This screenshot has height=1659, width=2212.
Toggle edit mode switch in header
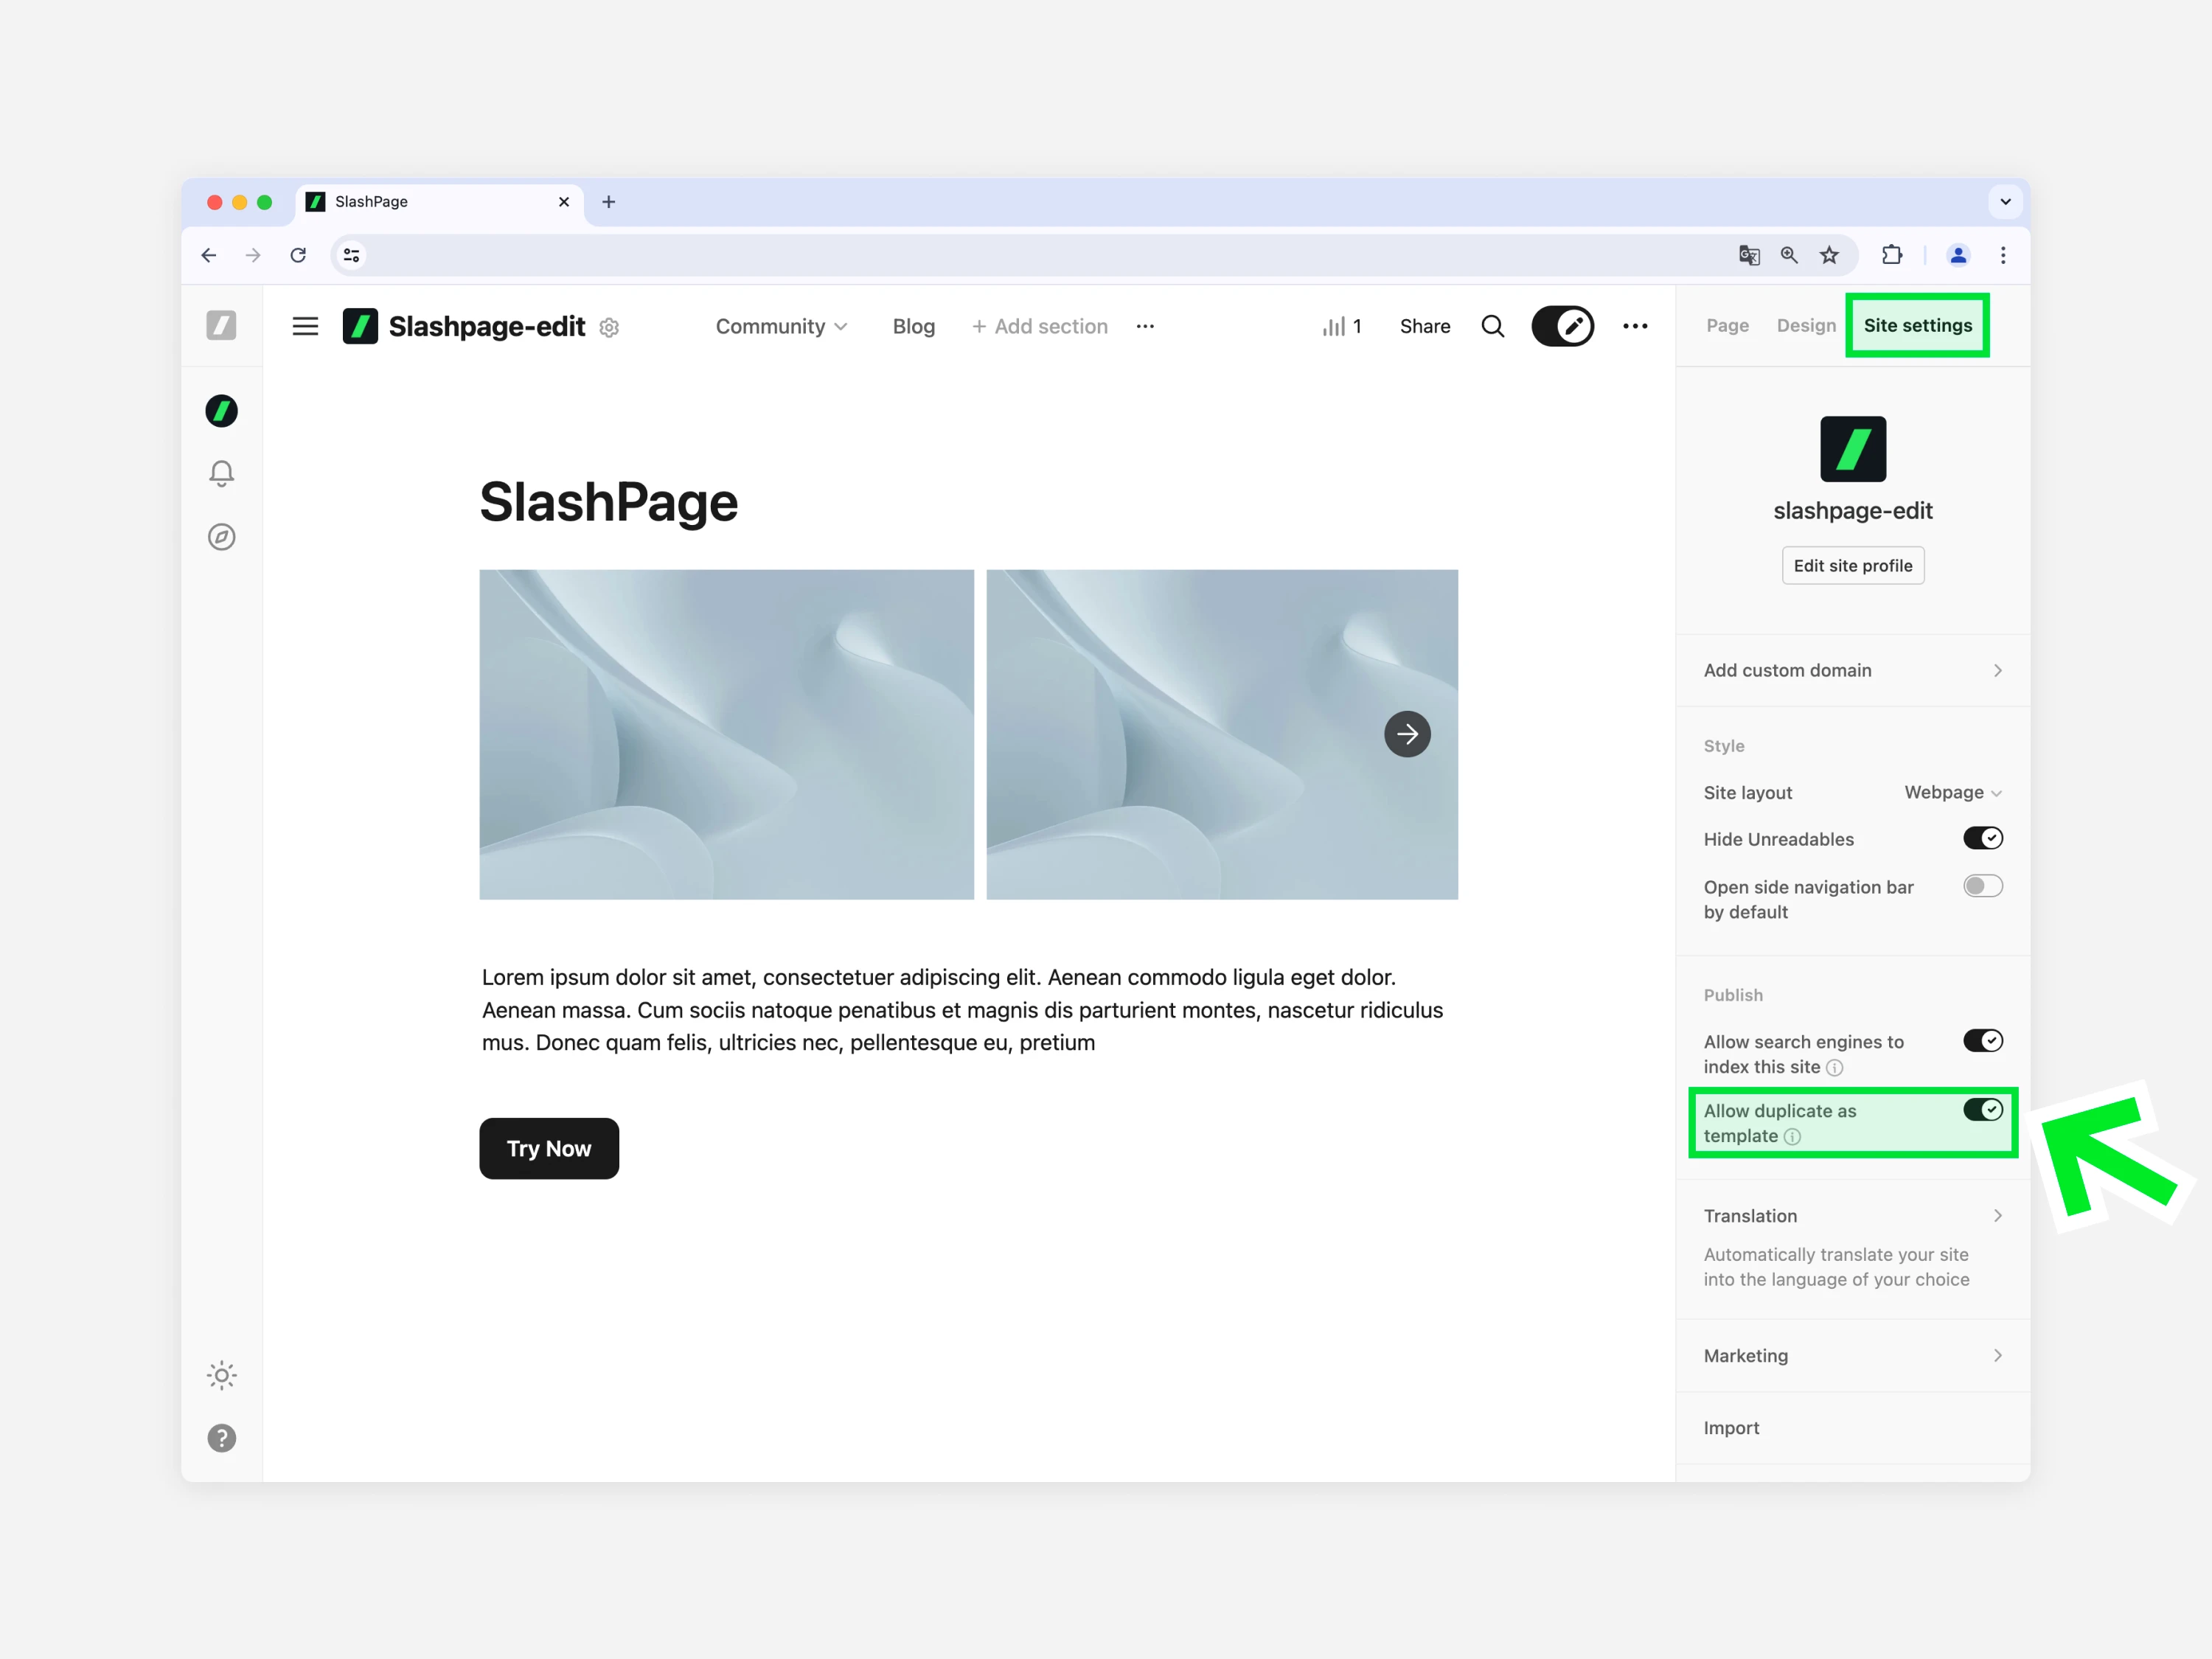pyautogui.click(x=1562, y=326)
